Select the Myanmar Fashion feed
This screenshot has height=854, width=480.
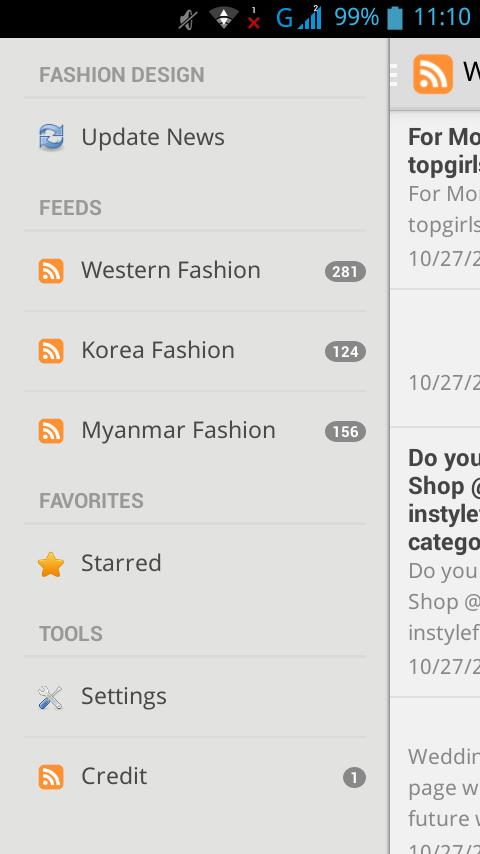point(195,431)
